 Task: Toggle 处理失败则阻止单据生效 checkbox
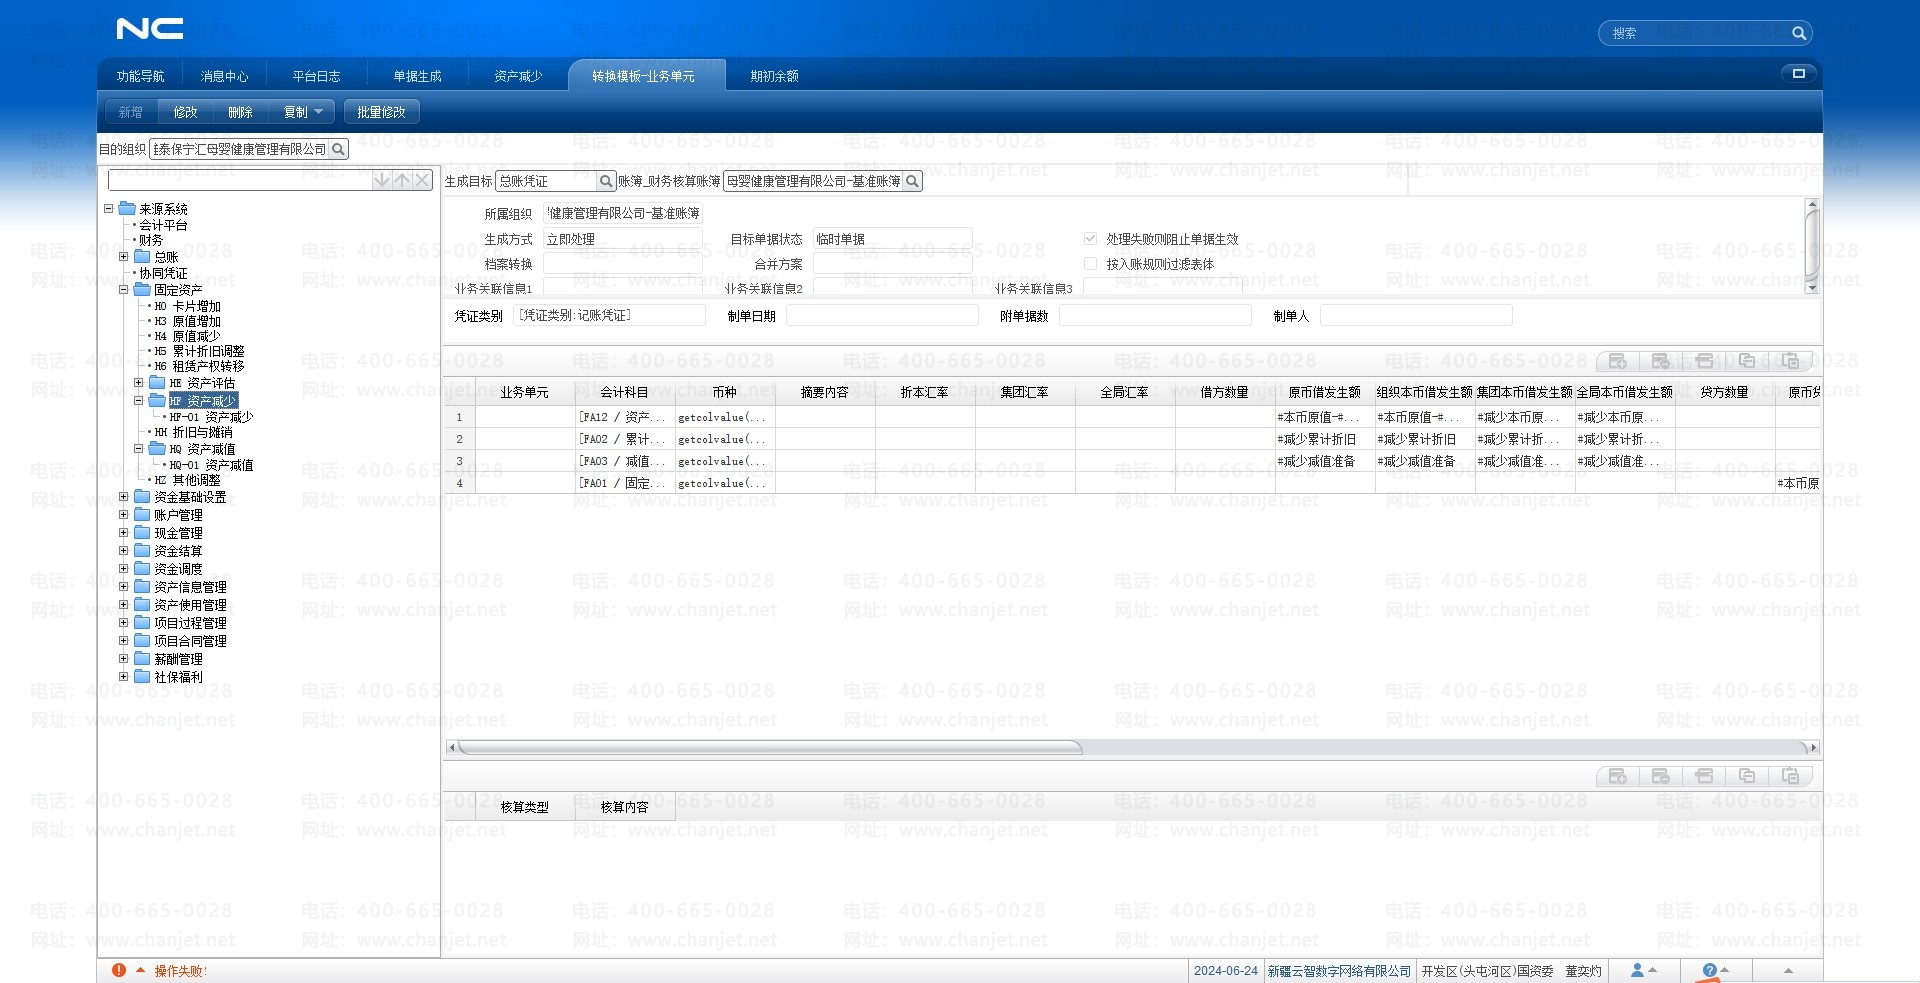1091,239
